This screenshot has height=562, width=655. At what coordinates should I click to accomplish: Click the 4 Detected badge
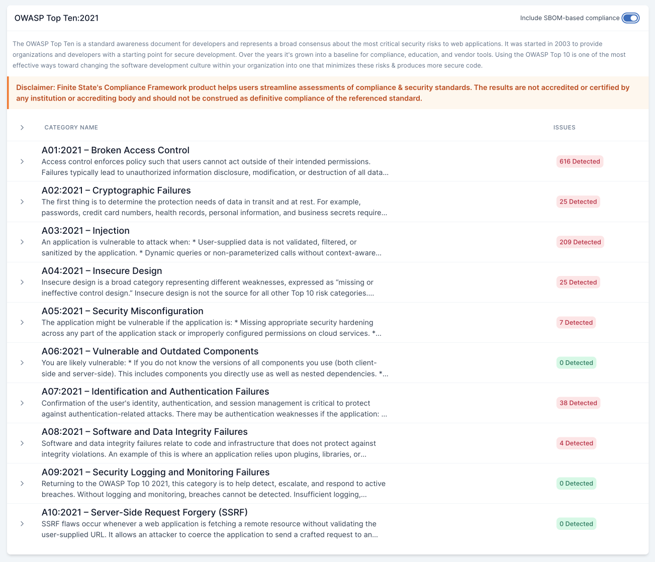pyautogui.click(x=576, y=443)
